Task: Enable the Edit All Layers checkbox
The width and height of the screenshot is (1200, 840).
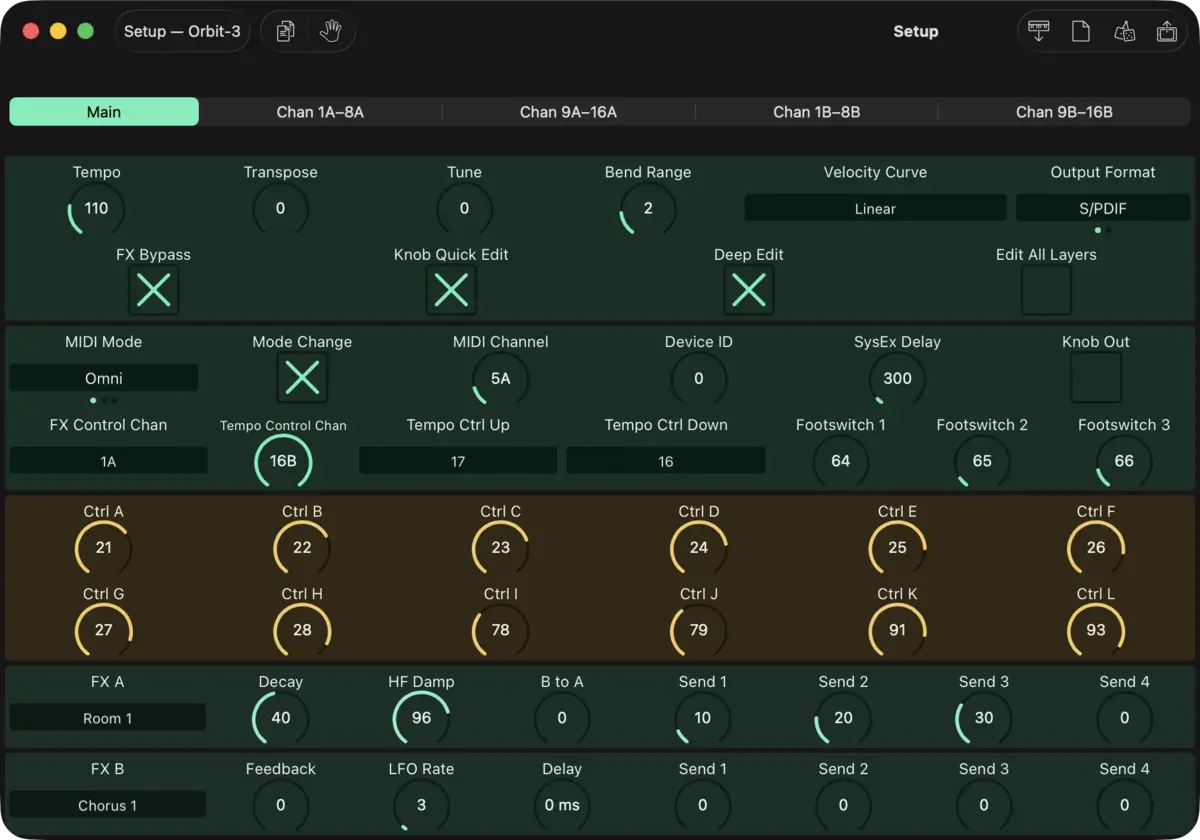Action: tap(1046, 291)
